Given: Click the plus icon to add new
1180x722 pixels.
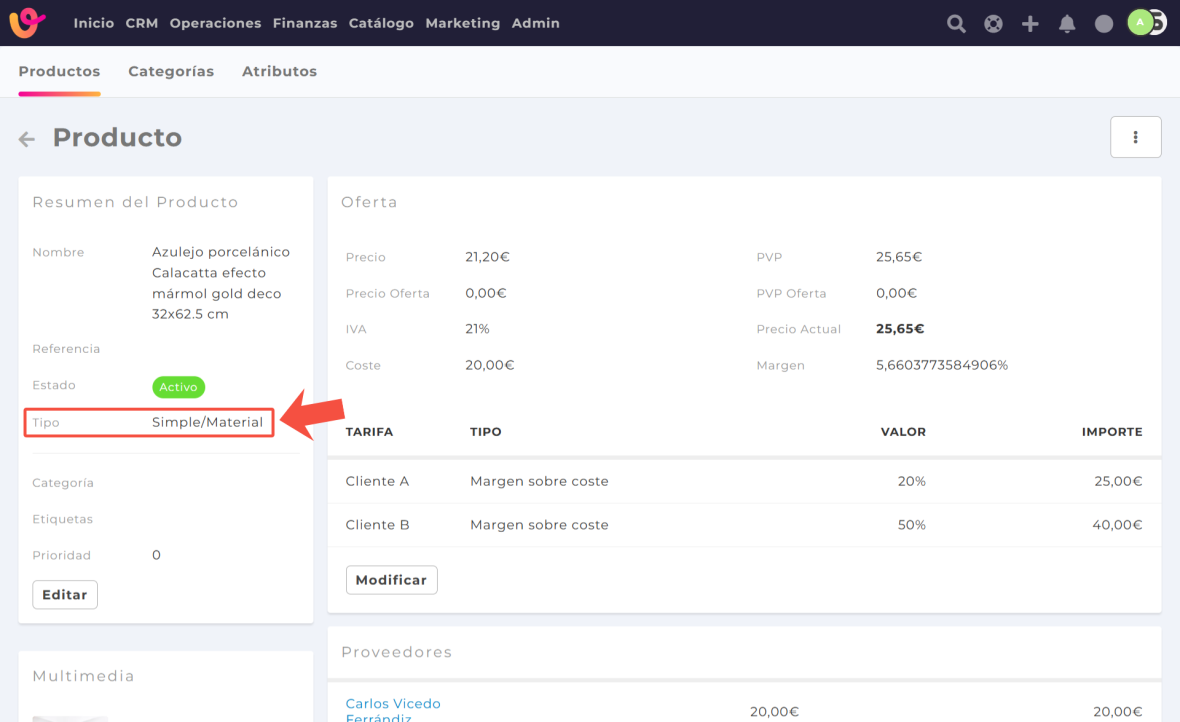Looking at the screenshot, I should [x=1030, y=24].
